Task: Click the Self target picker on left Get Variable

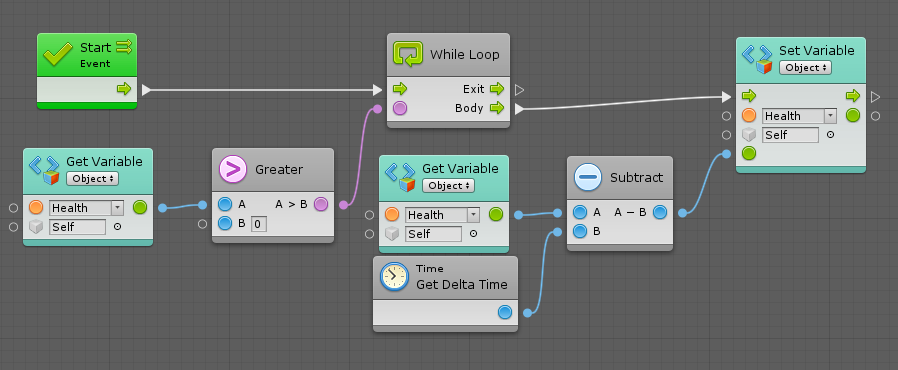Action: 117,227
